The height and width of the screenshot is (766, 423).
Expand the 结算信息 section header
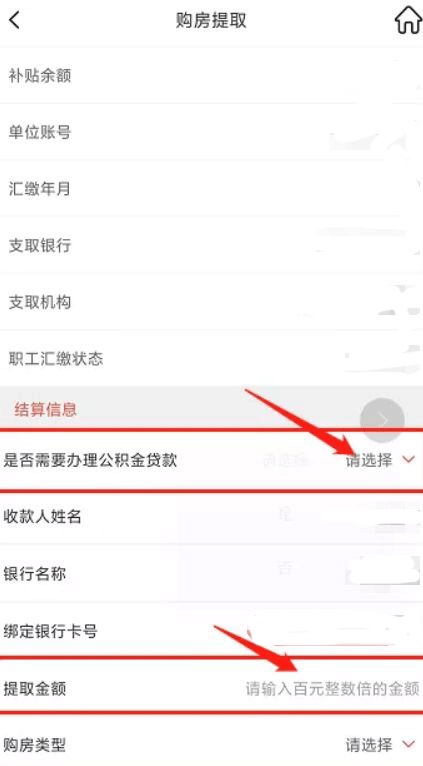tap(212, 408)
